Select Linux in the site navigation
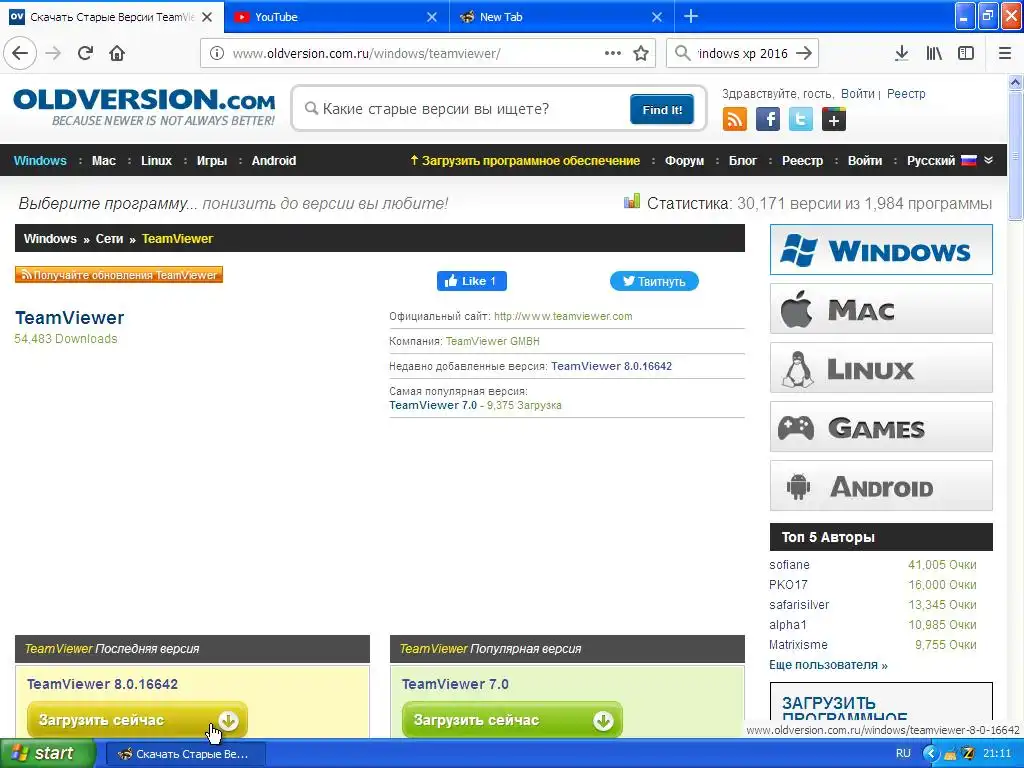 coord(156,161)
